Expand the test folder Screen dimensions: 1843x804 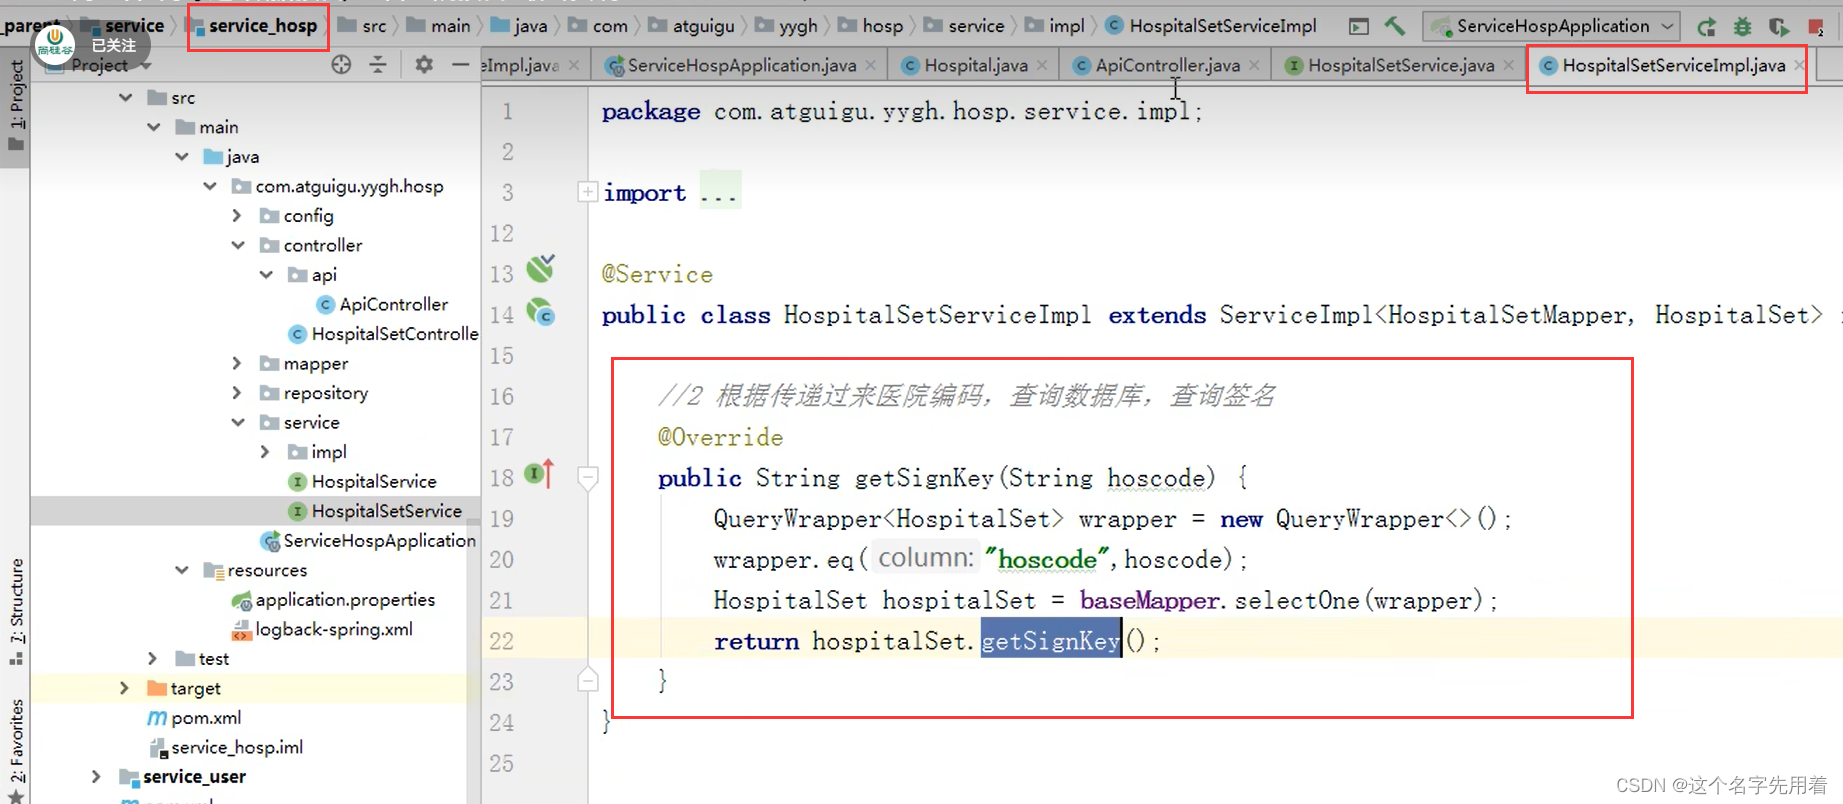tap(153, 658)
